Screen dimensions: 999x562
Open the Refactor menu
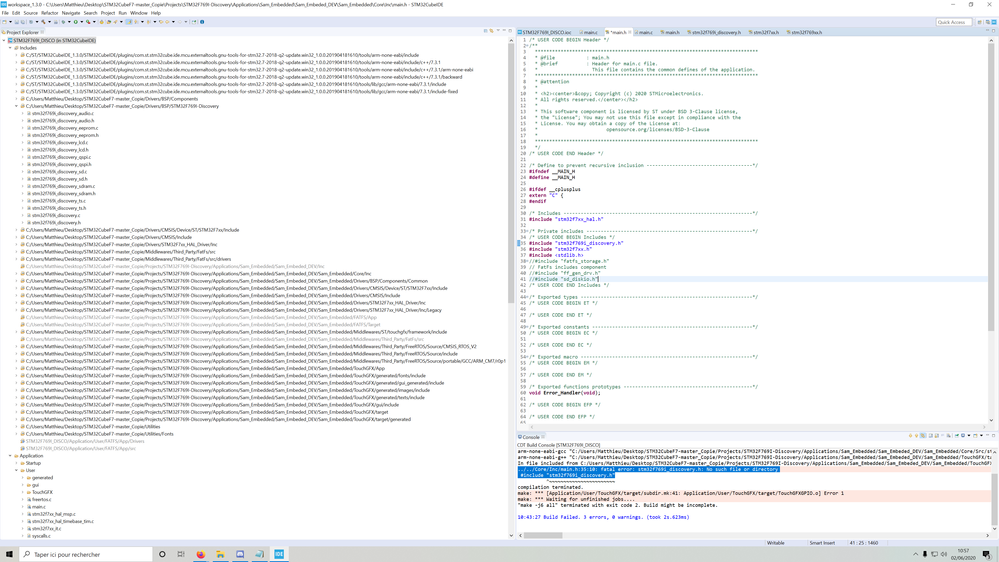click(x=49, y=13)
